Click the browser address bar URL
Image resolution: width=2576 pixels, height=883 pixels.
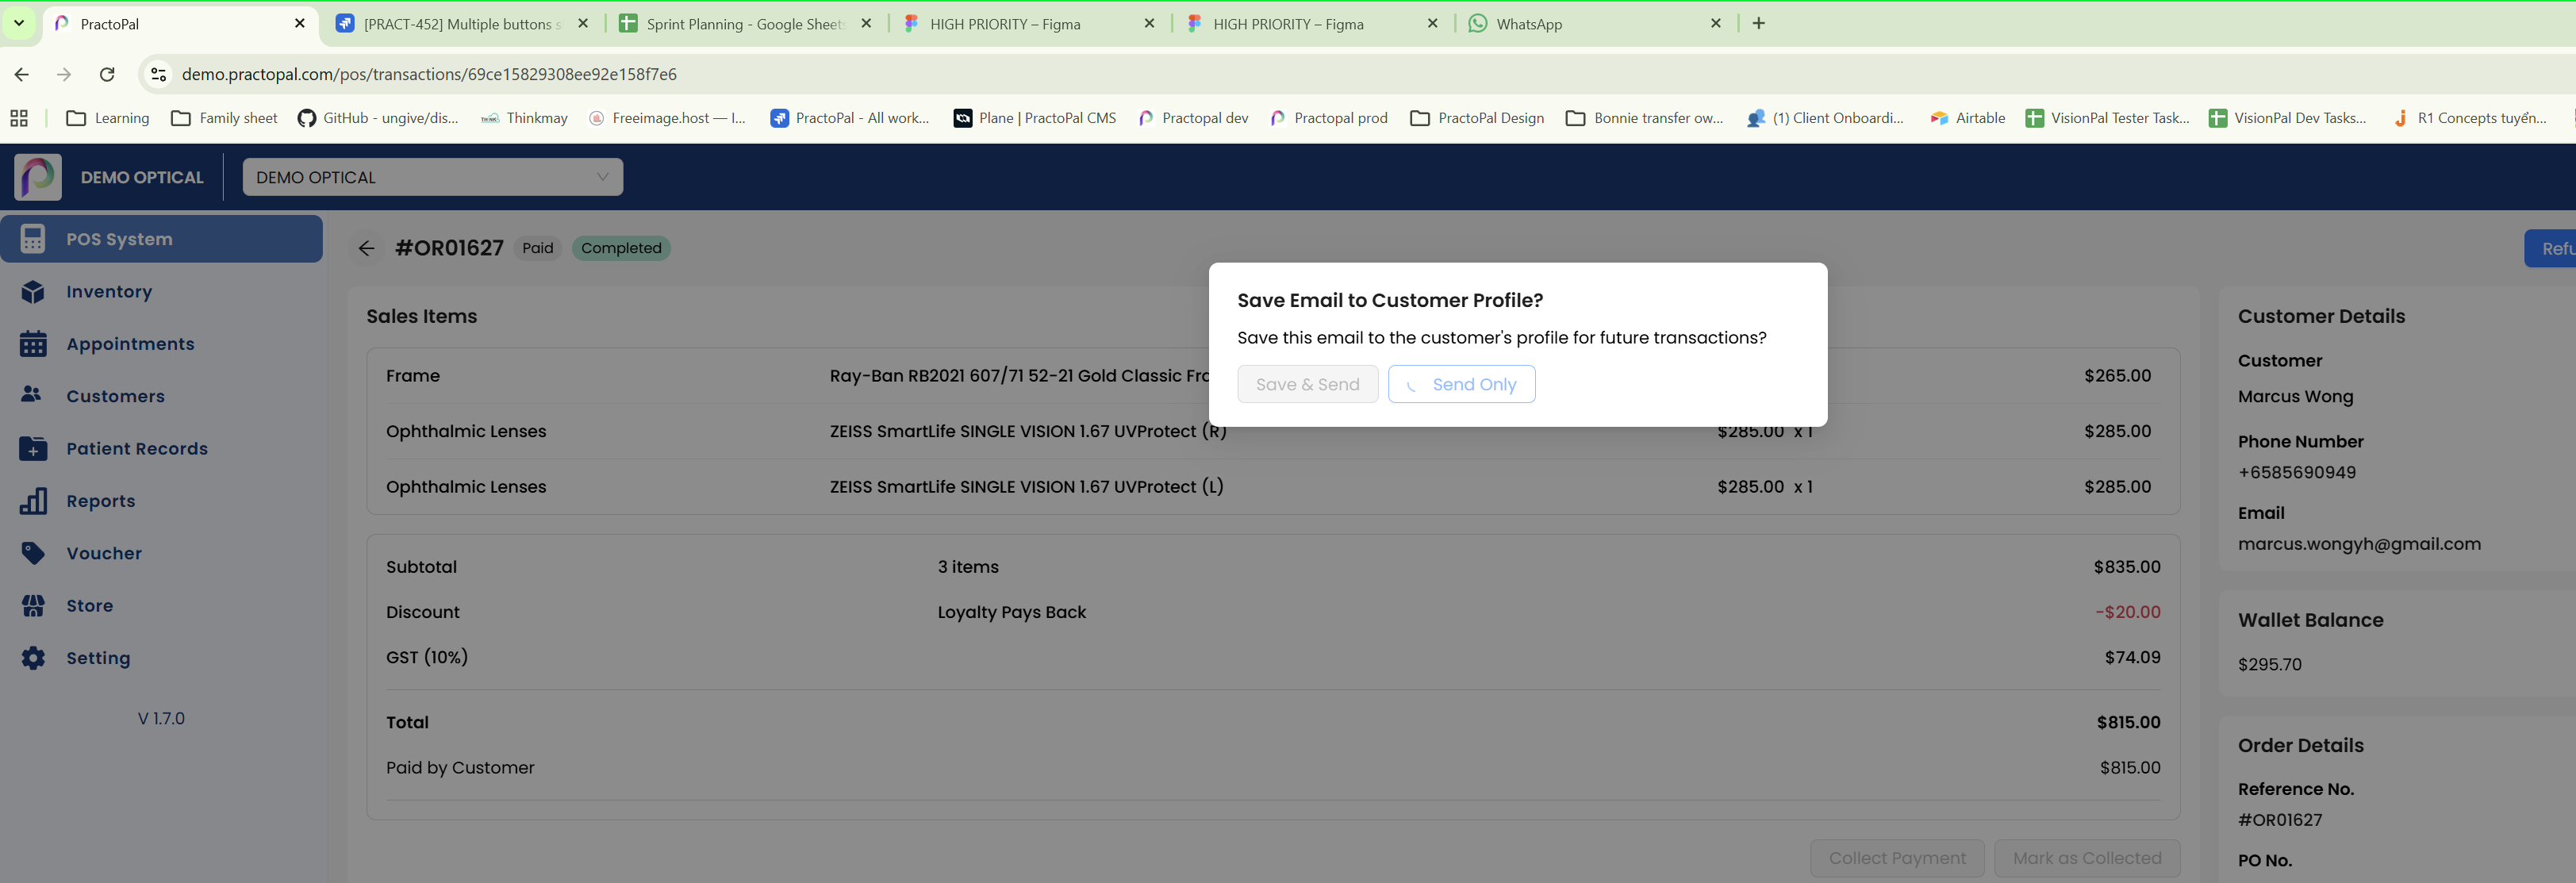(x=429, y=74)
